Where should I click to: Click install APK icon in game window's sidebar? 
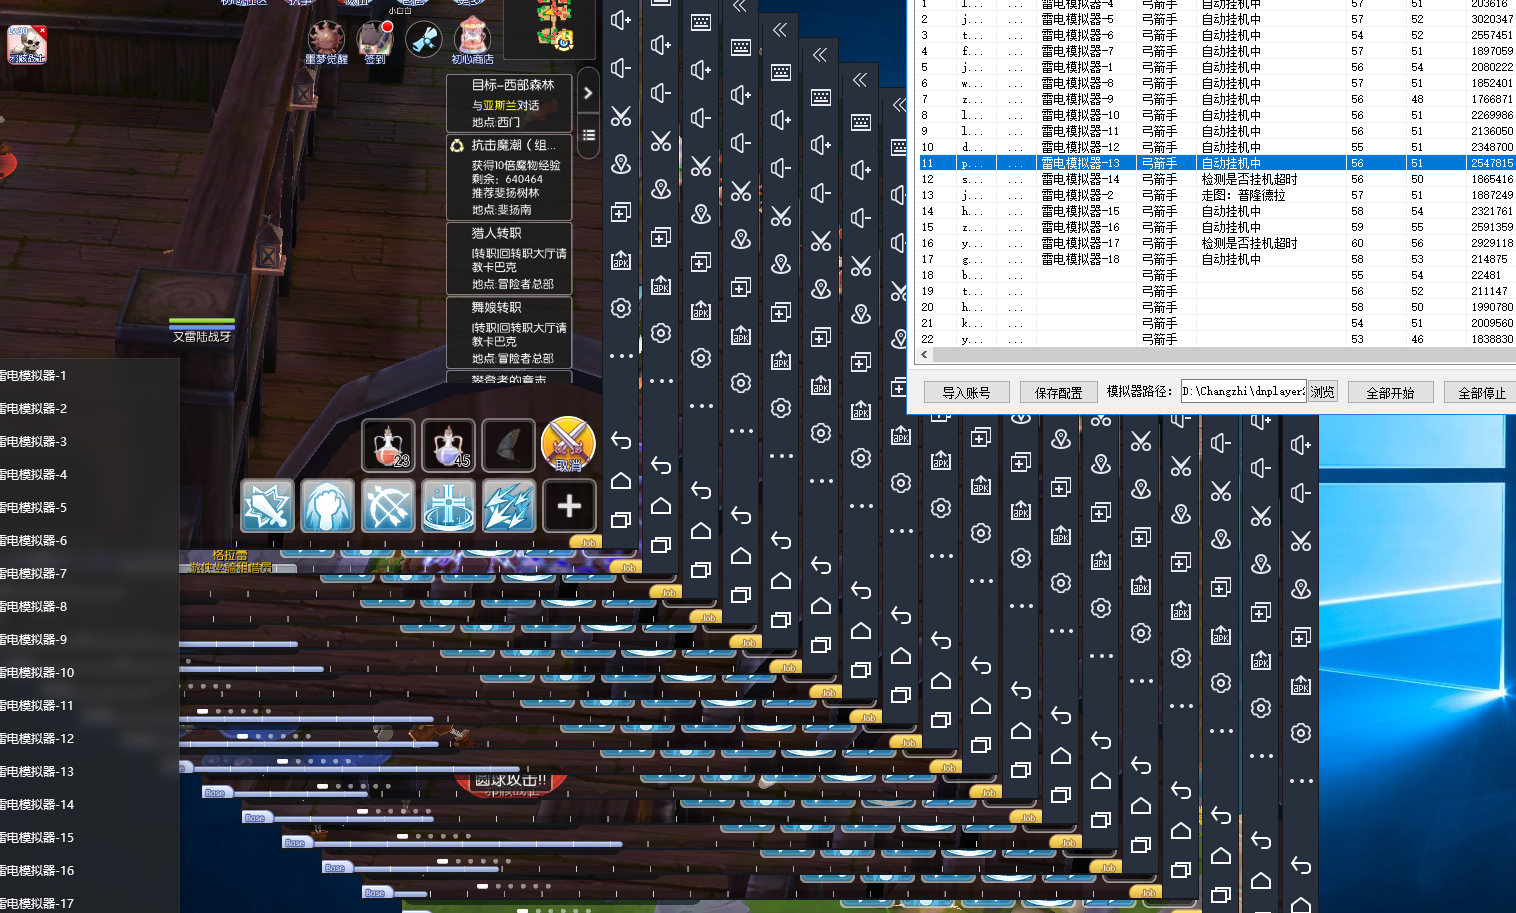point(621,260)
